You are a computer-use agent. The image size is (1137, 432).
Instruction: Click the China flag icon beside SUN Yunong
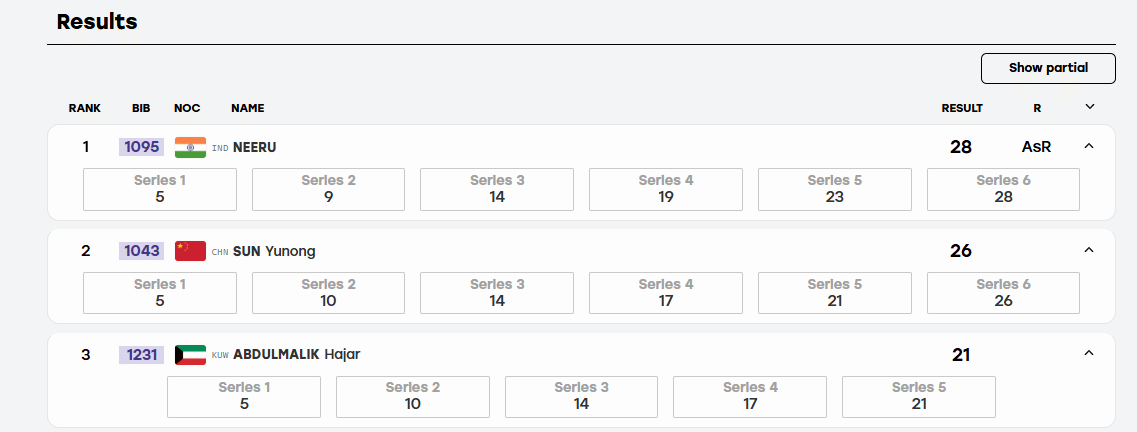pyautogui.click(x=191, y=251)
